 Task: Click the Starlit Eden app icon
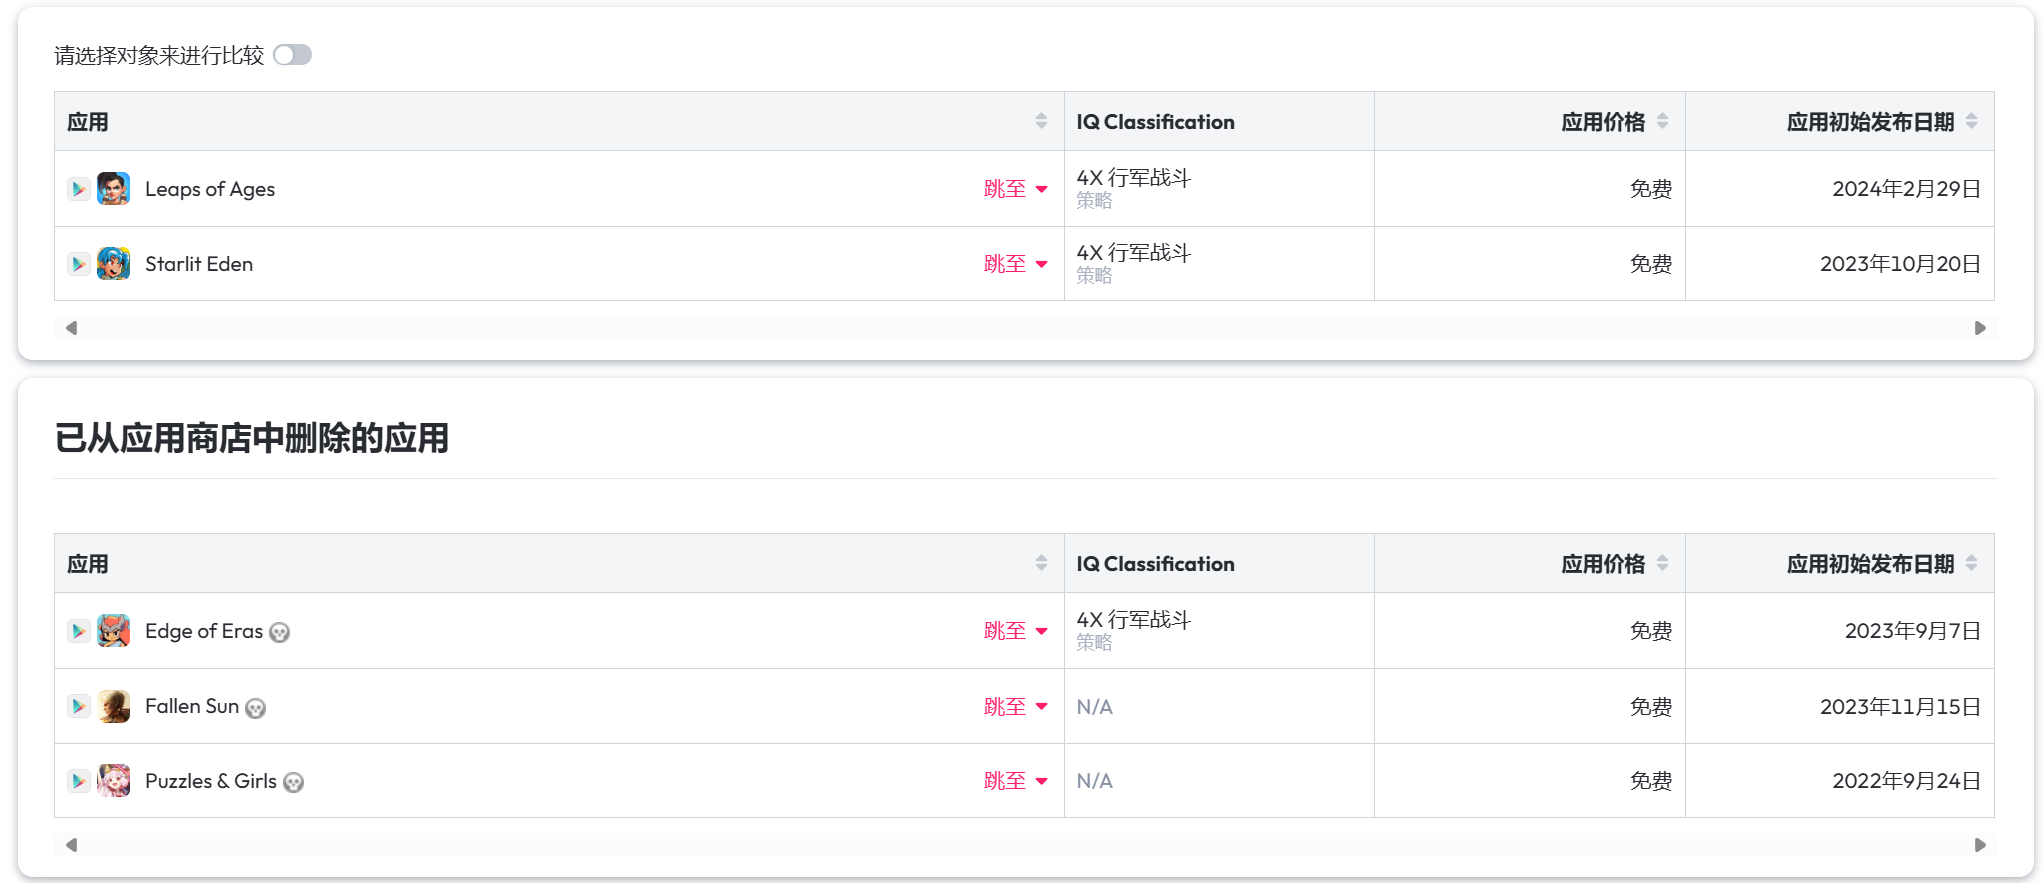[x=113, y=264]
